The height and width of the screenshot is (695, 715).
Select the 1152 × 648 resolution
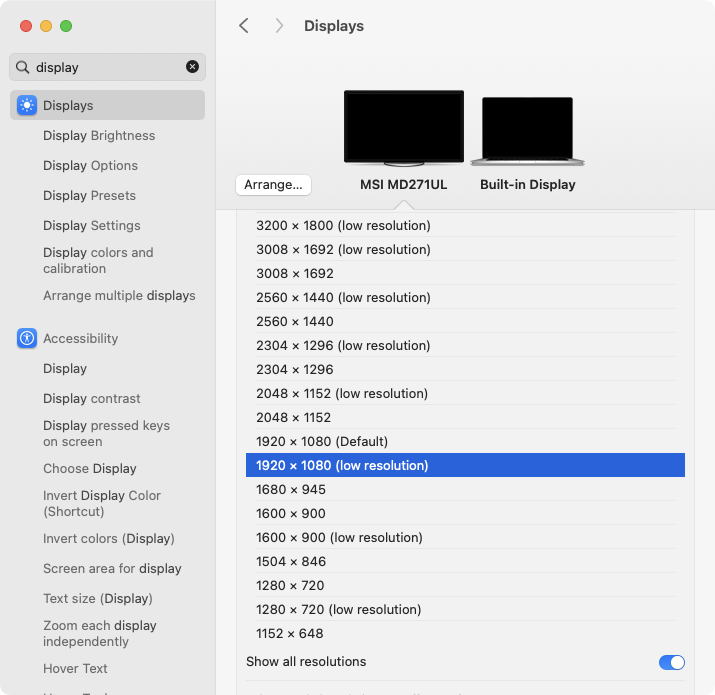(x=465, y=633)
